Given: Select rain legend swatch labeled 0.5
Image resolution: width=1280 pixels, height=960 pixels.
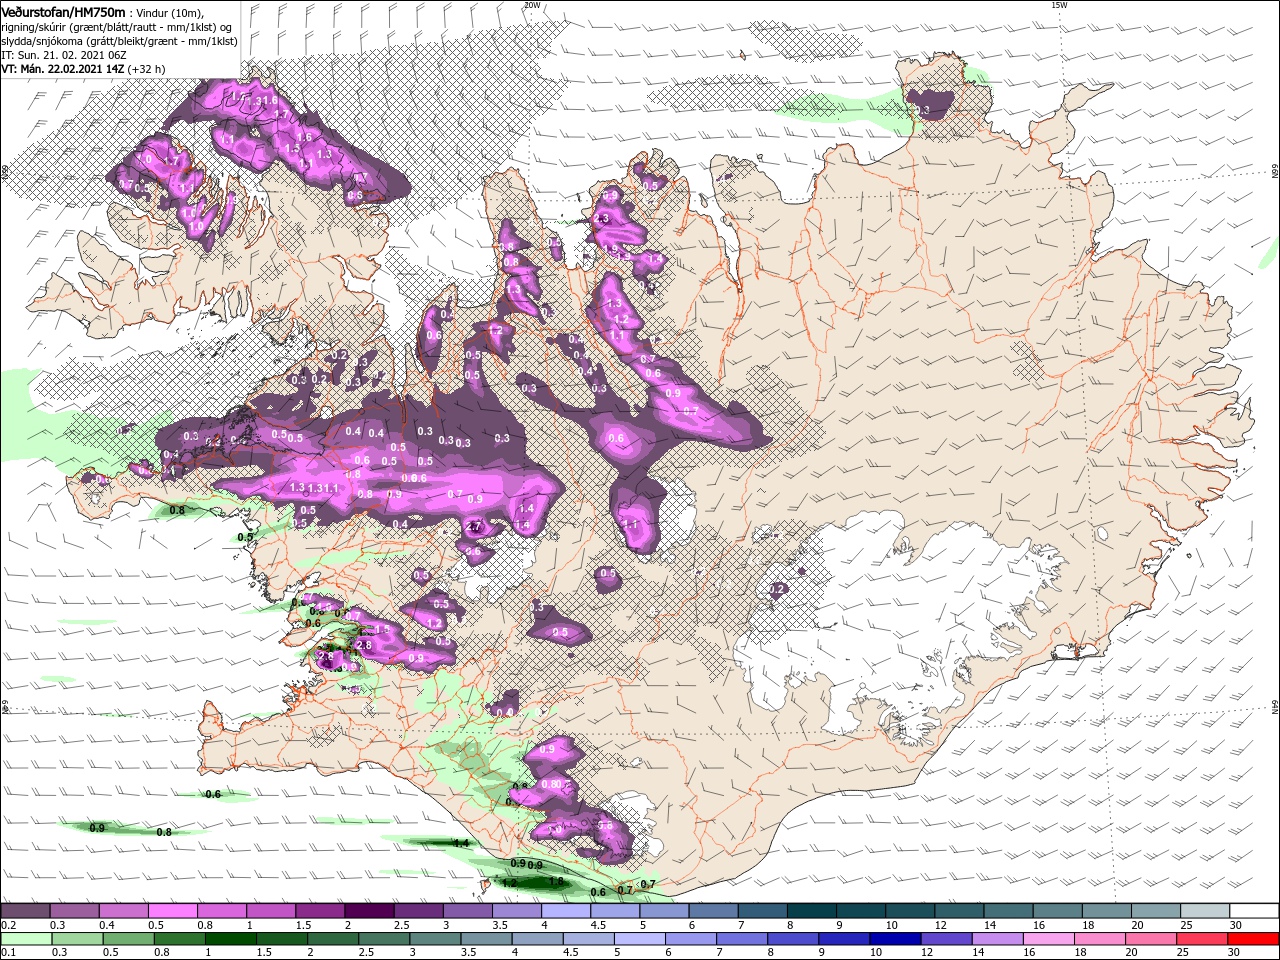Looking at the screenshot, I should click(x=130, y=939).
